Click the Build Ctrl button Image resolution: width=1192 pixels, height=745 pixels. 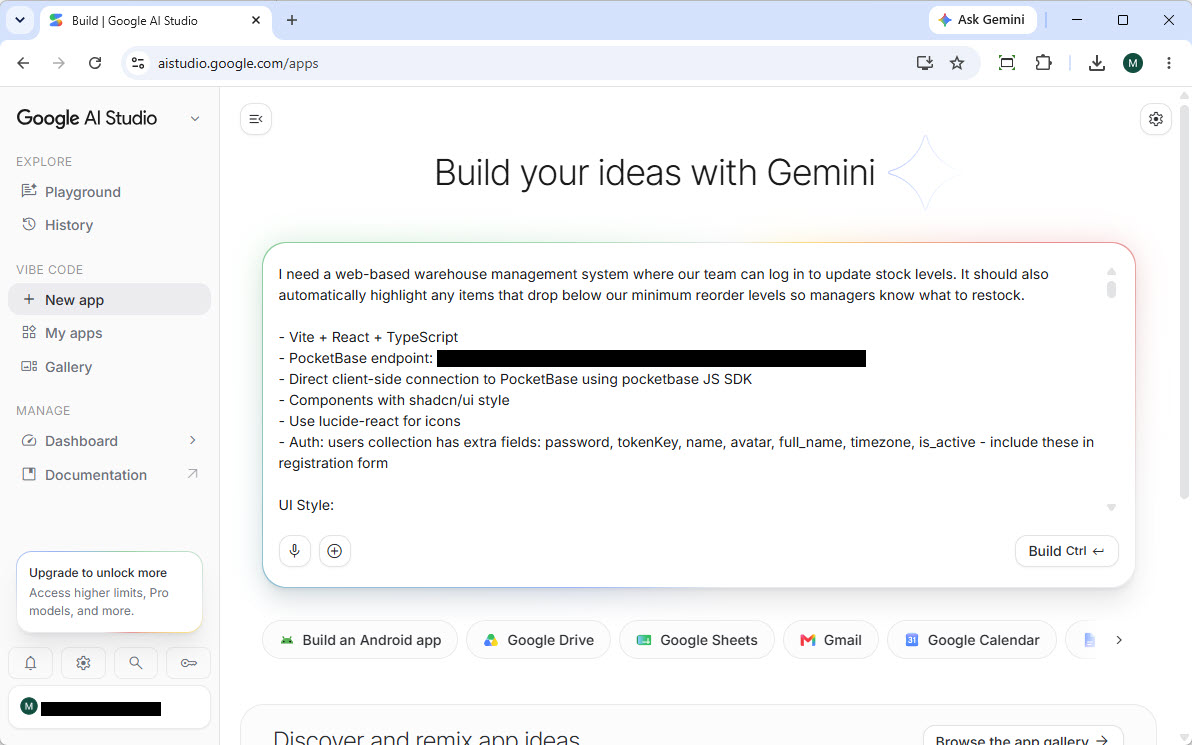(1066, 551)
